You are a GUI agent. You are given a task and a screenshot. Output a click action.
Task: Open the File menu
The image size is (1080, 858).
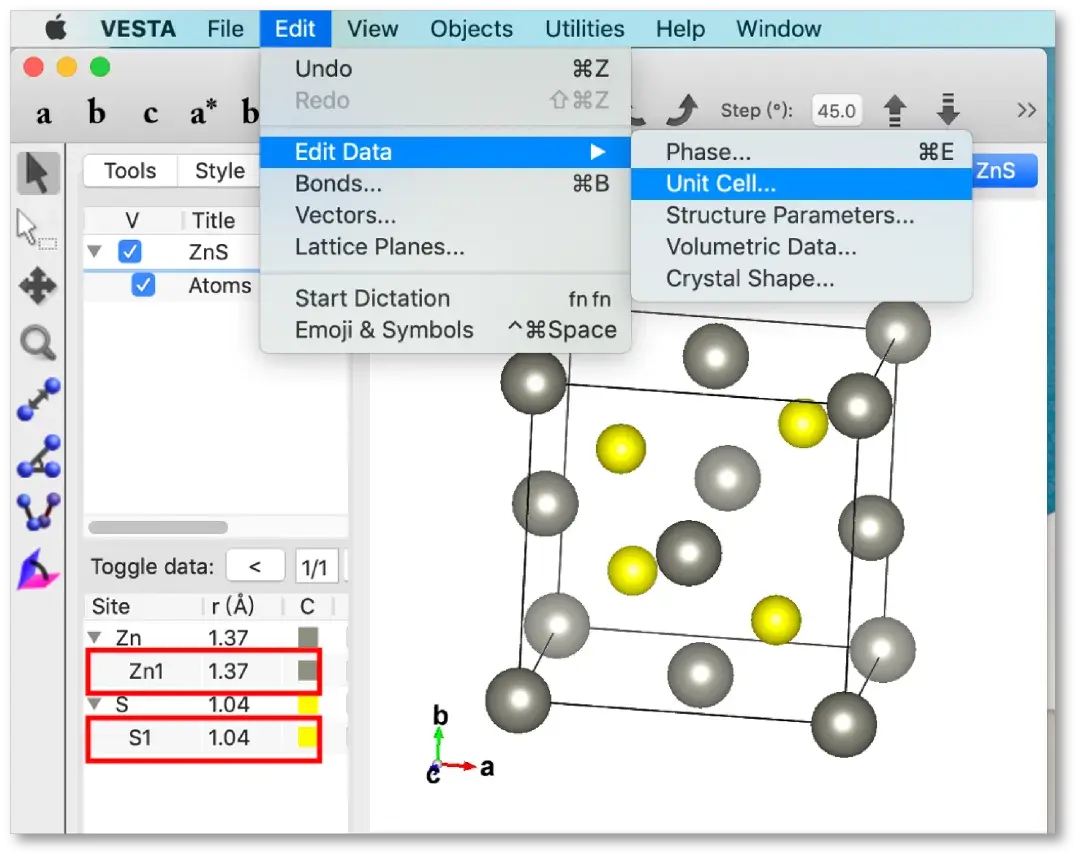click(x=225, y=29)
